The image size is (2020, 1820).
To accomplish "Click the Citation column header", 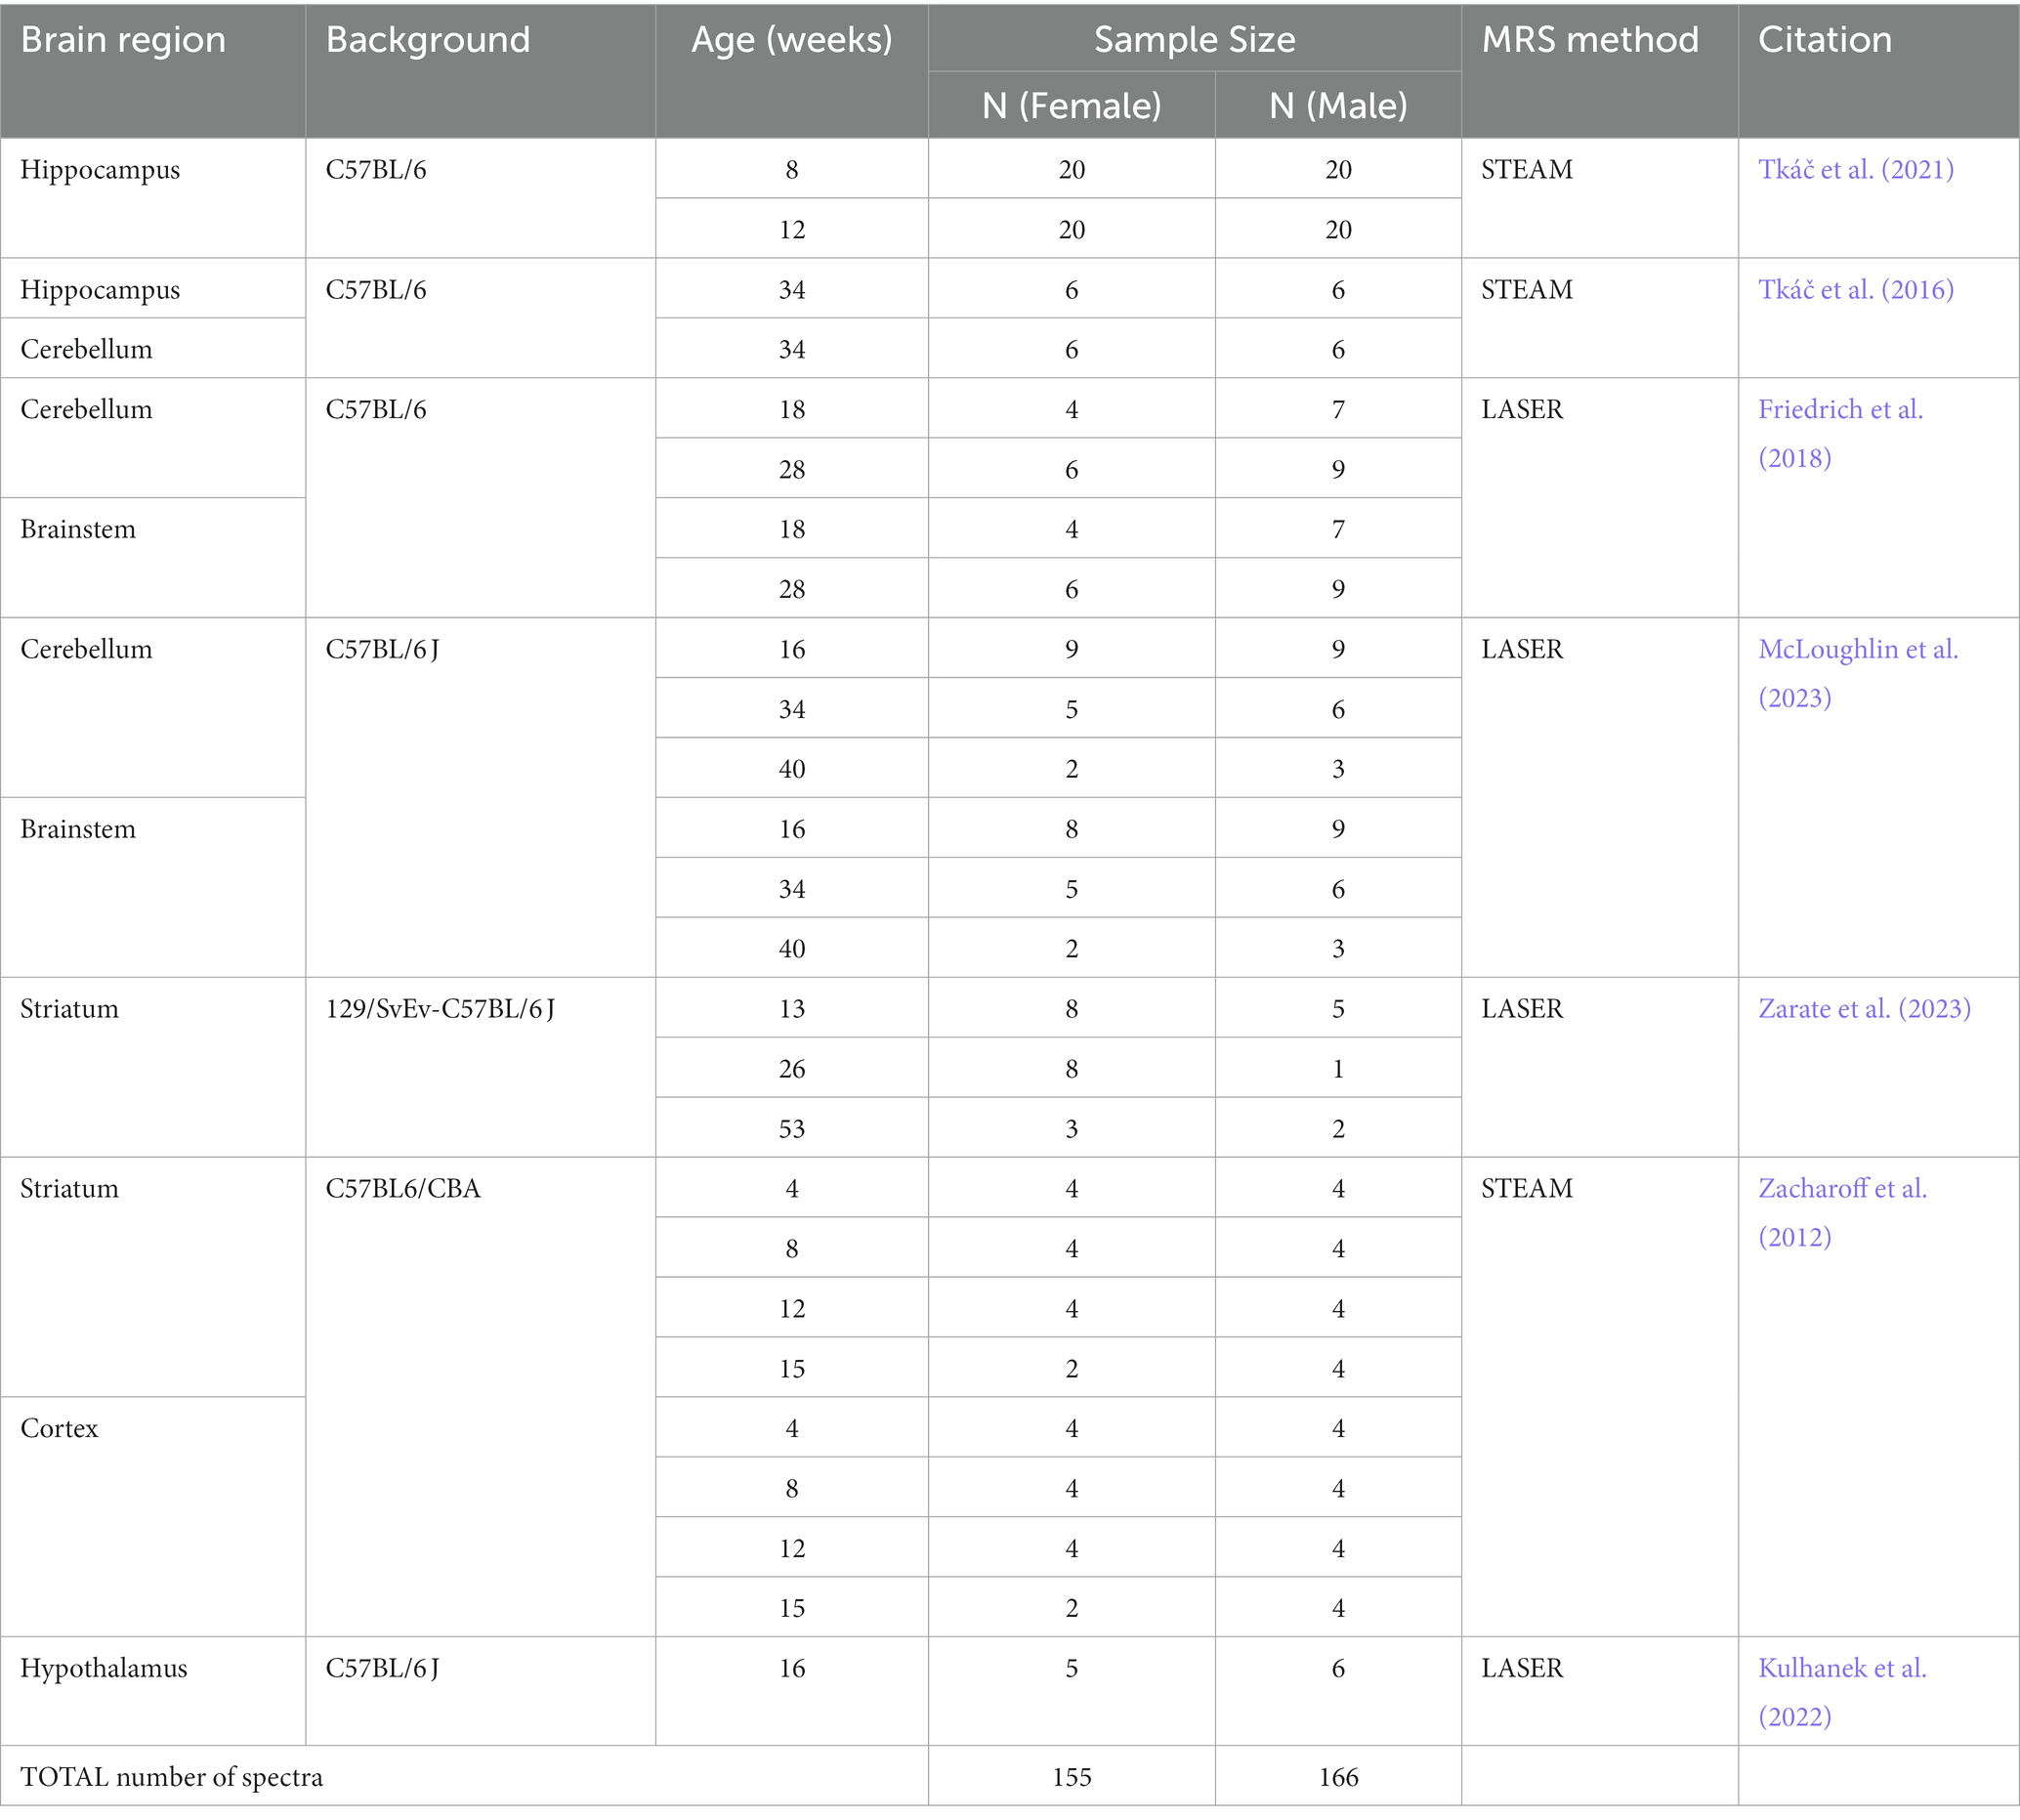I will click(x=1825, y=40).
